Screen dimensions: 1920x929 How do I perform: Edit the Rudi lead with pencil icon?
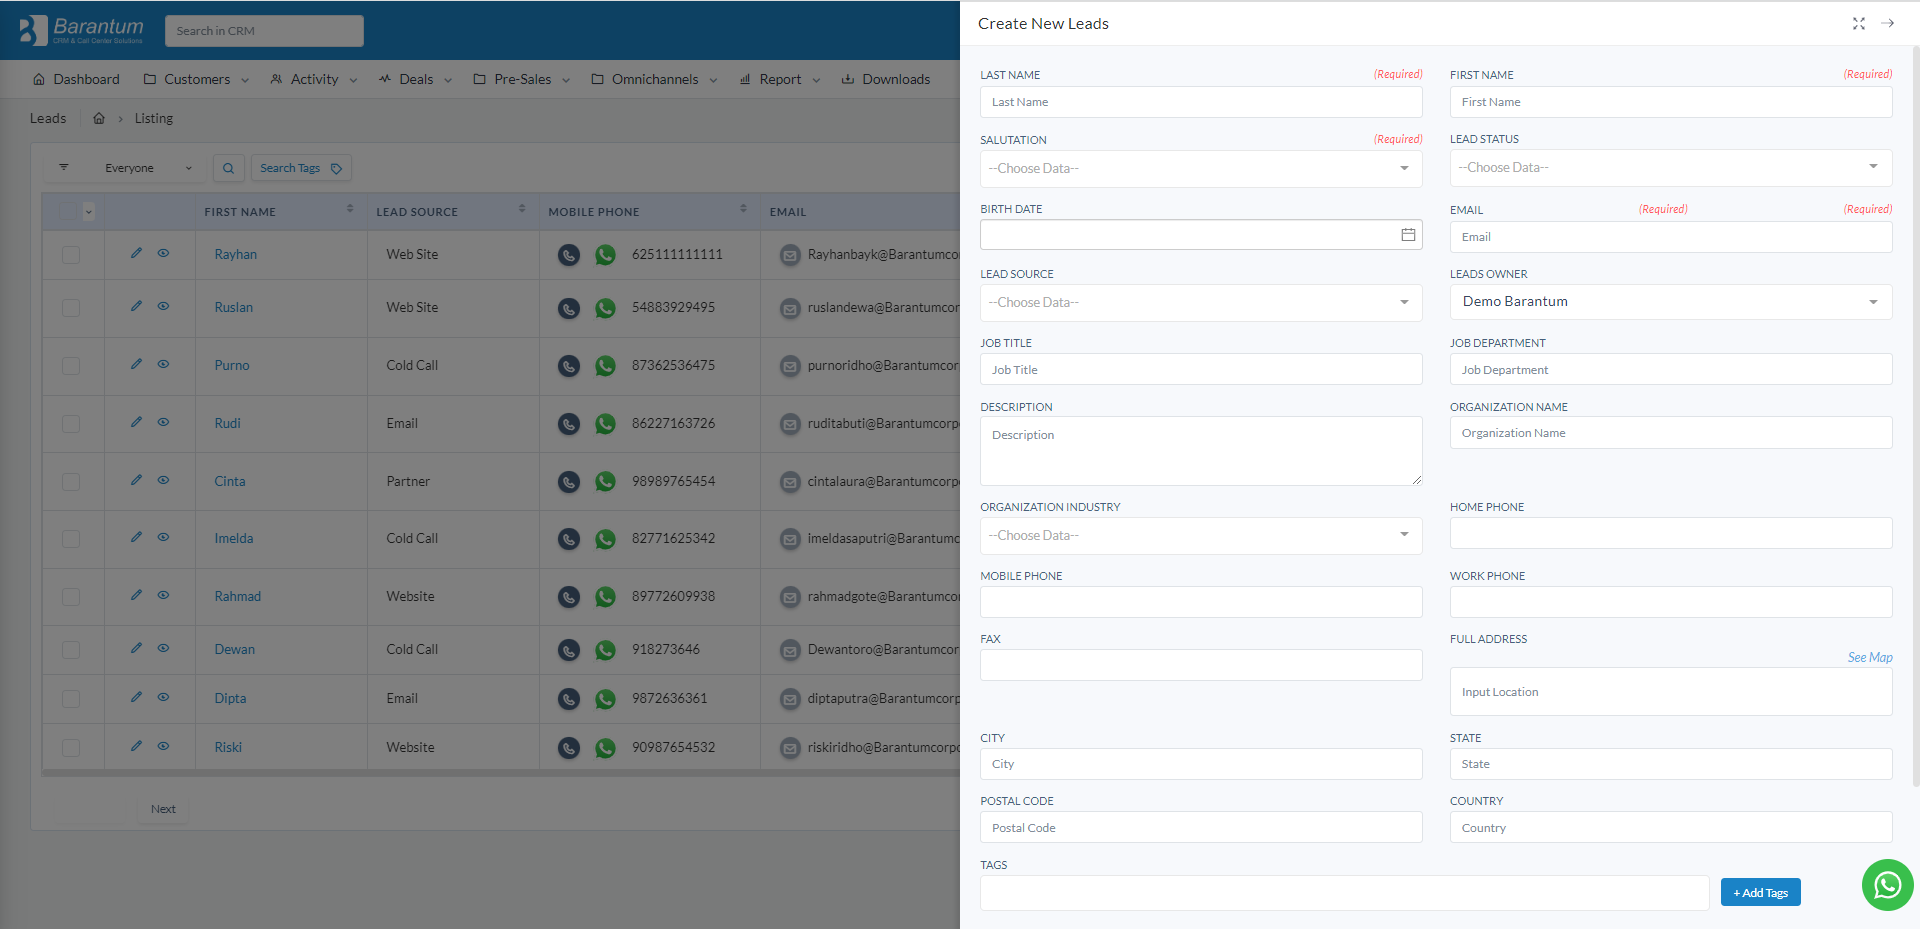point(136,422)
